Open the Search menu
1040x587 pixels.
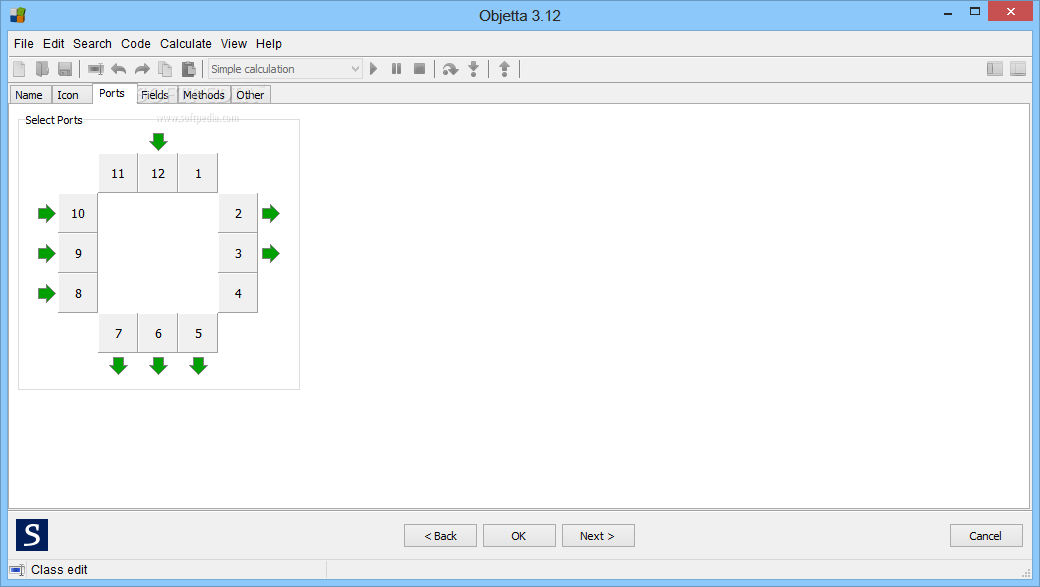(92, 44)
